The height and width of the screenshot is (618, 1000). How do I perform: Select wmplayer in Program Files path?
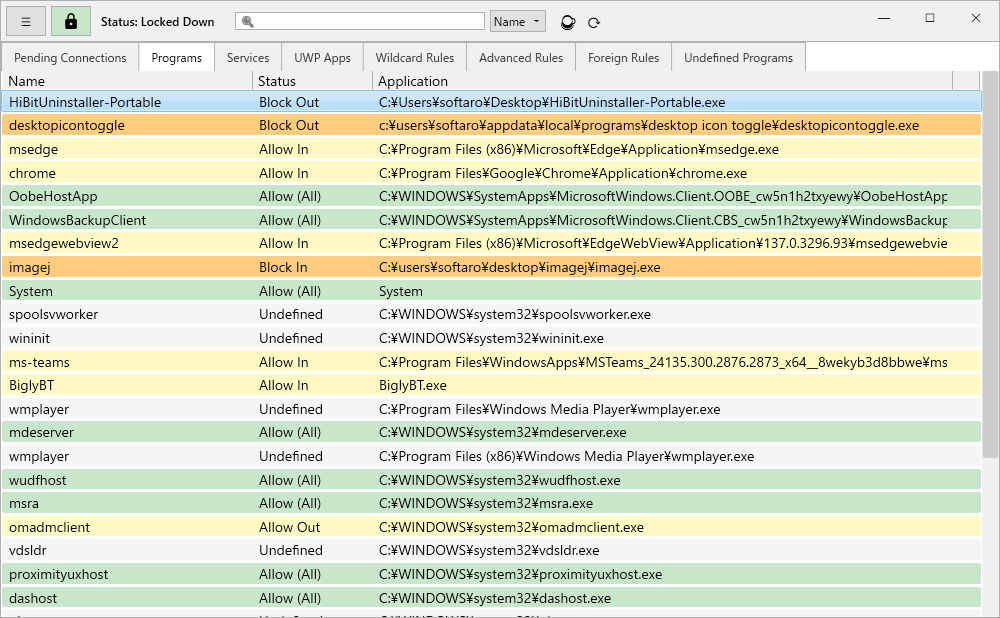click(491, 409)
